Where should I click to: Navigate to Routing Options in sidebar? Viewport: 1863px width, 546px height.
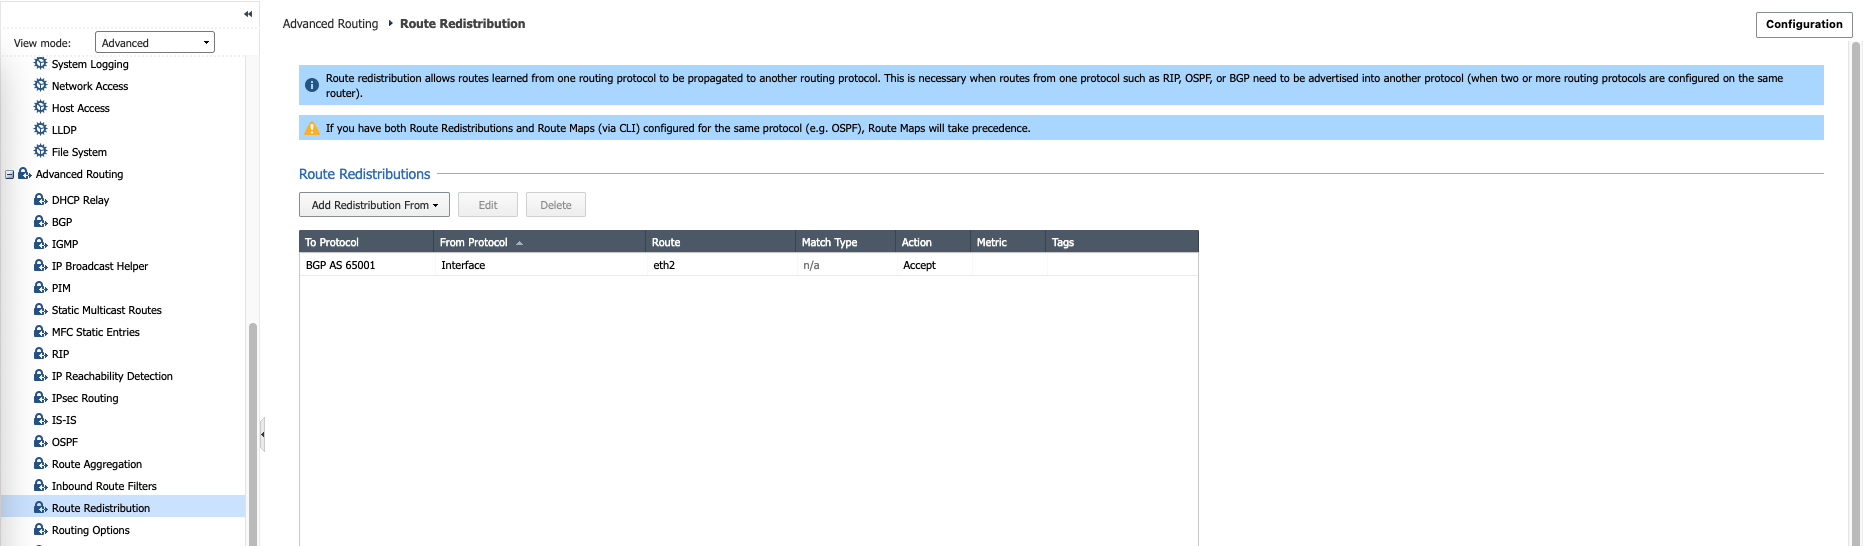[x=91, y=530]
